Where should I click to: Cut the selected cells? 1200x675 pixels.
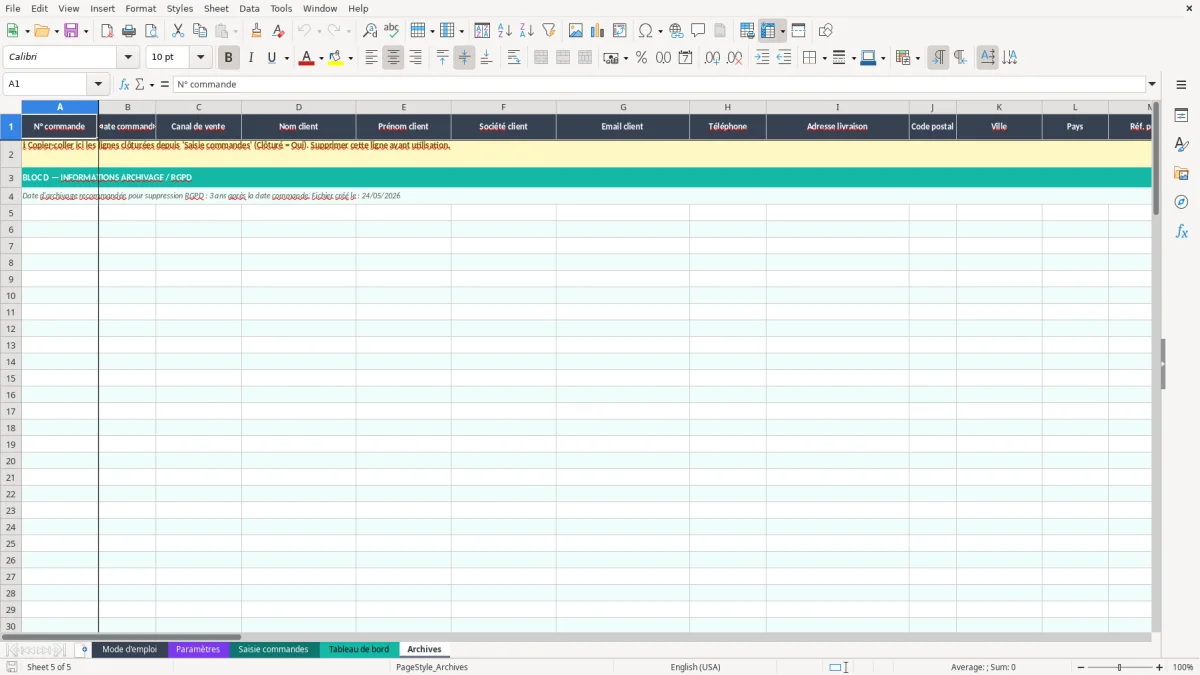point(178,31)
